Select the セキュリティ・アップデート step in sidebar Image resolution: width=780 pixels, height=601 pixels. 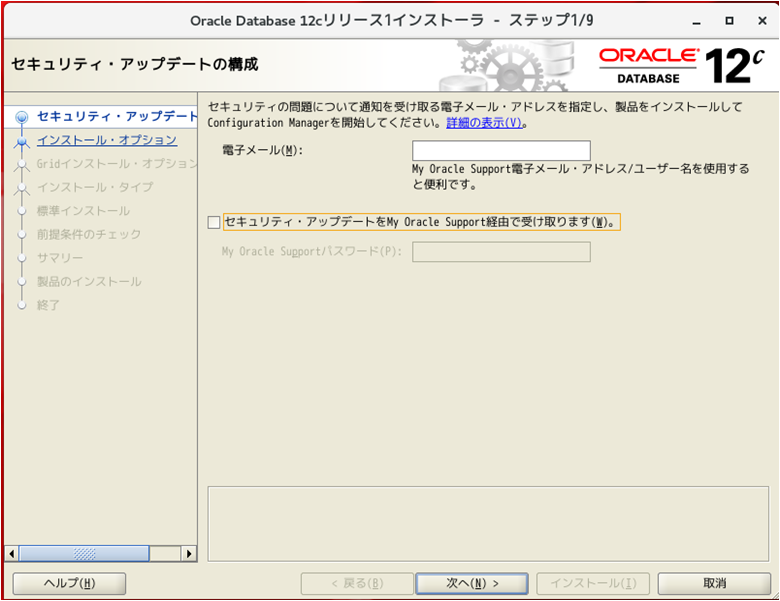point(117,116)
